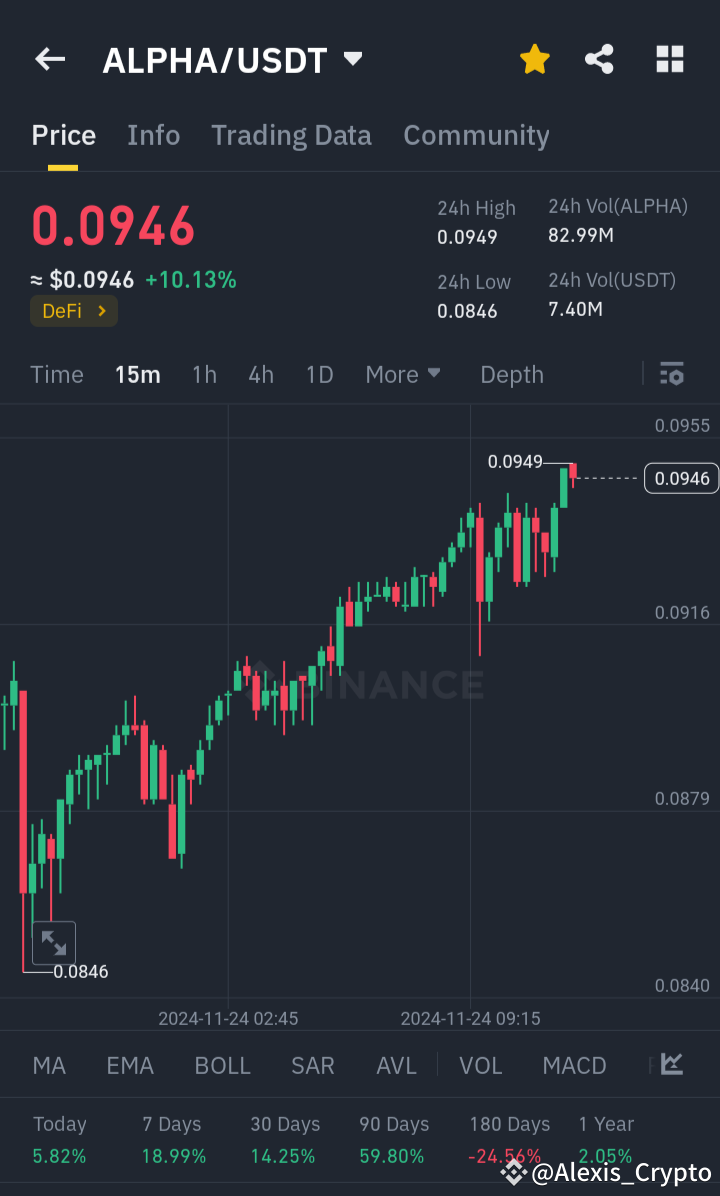View the 180 Days performance stat
The width and height of the screenshot is (720, 1196).
coord(509,1140)
